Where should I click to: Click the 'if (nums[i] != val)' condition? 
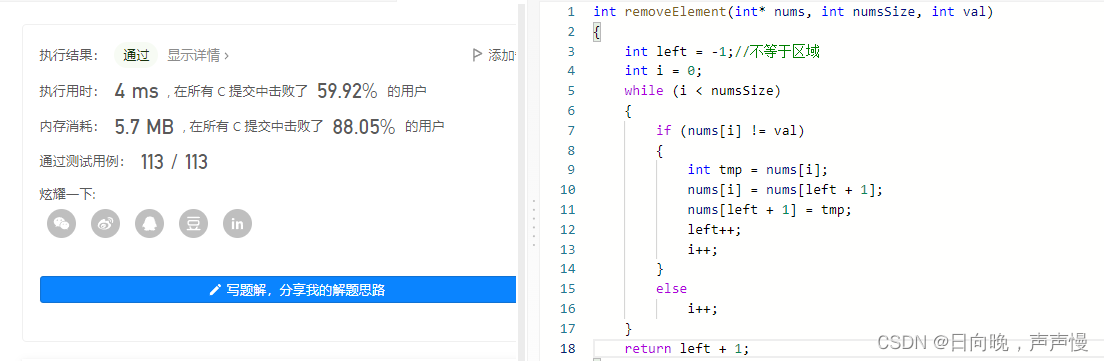pyautogui.click(x=730, y=130)
